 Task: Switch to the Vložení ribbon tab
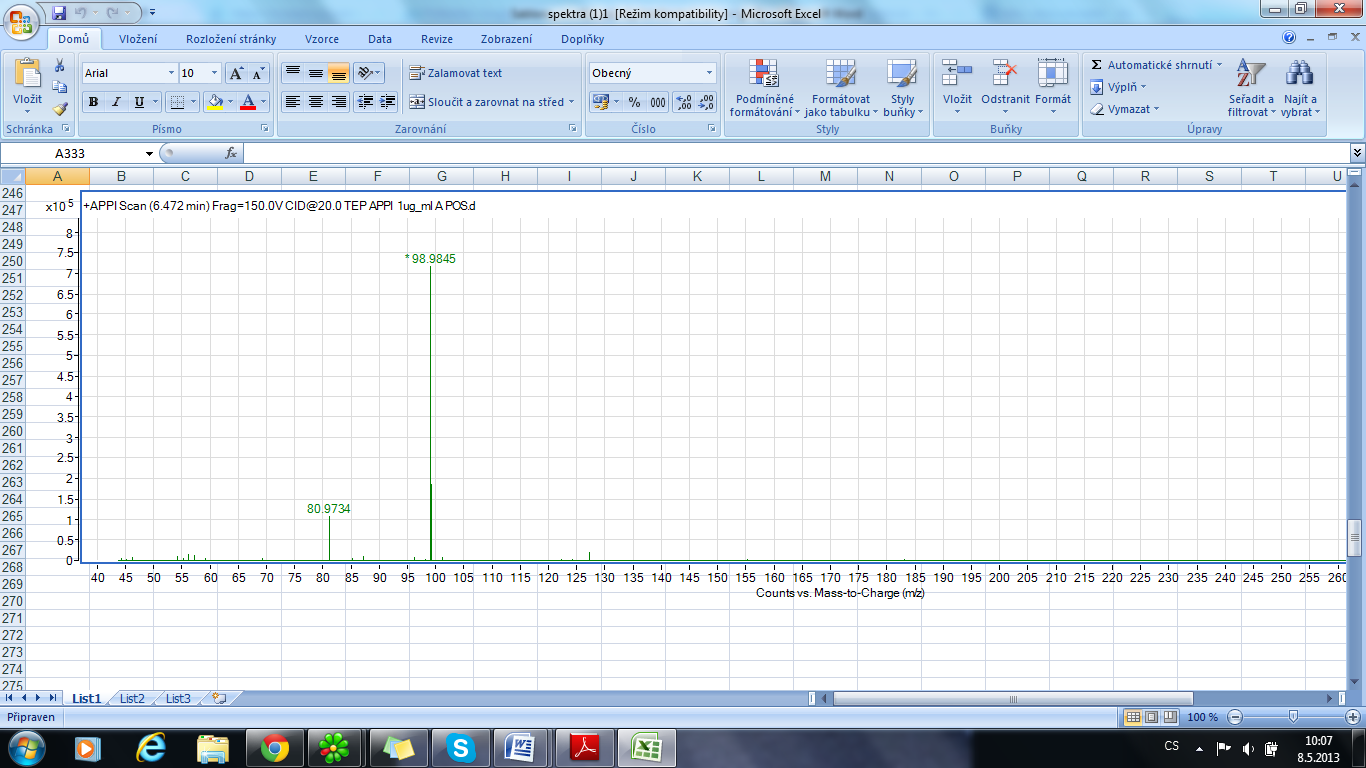pyautogui.click(x=138, y=39)
